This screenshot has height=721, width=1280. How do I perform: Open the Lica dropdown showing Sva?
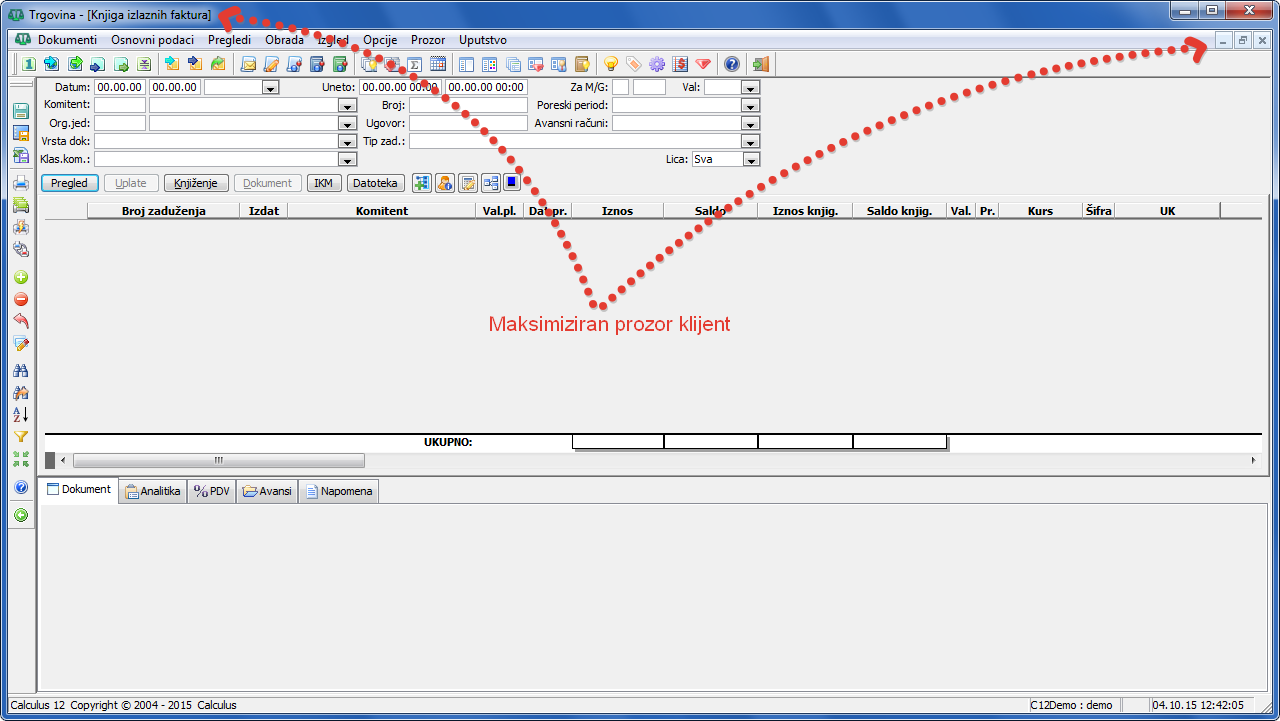[x=751, y=160]
